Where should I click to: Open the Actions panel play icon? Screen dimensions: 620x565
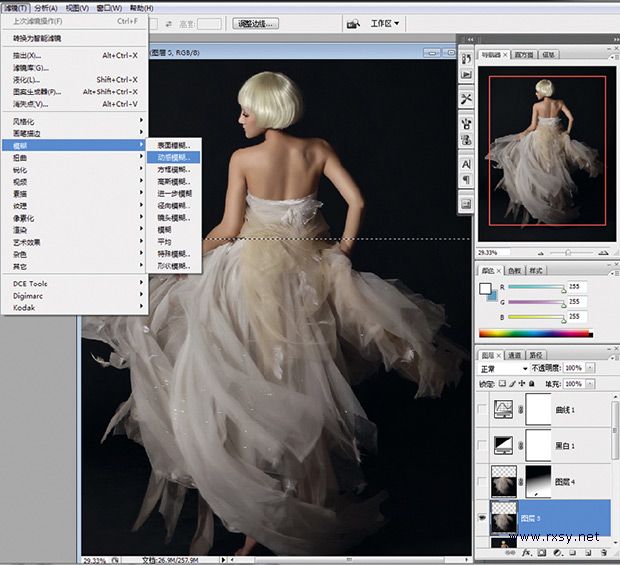(466, 74)
